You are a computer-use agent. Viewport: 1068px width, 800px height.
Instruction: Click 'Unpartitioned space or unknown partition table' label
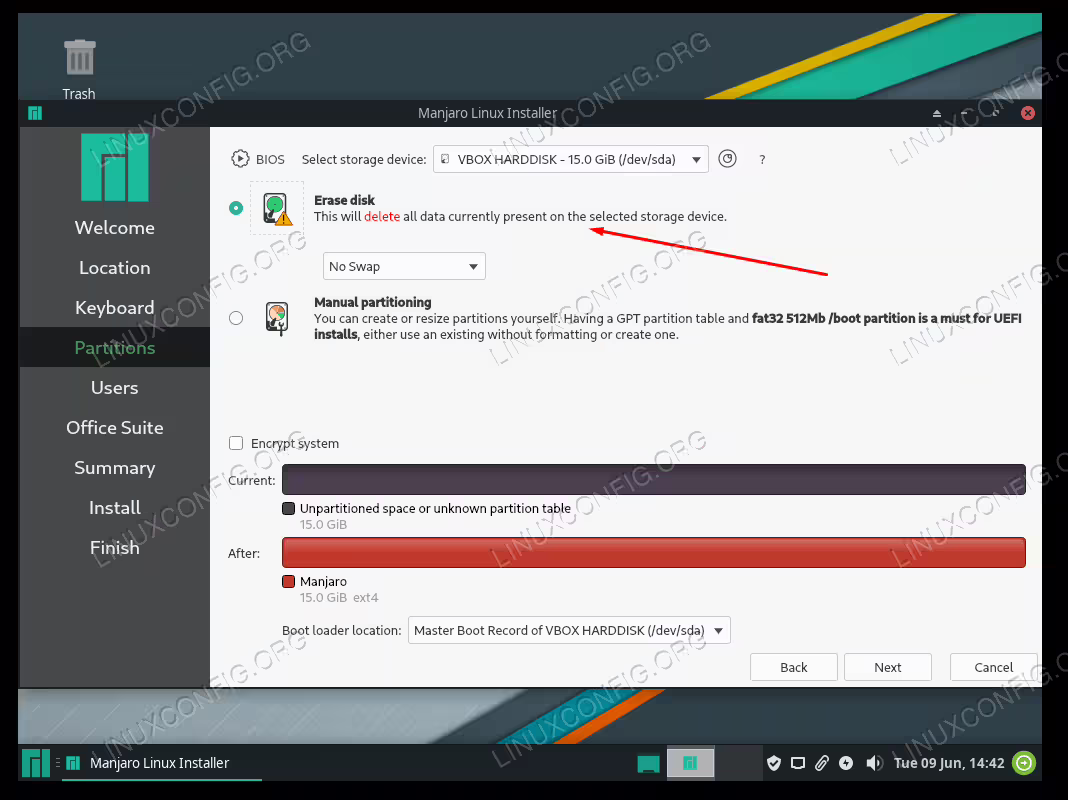(435, 509)
